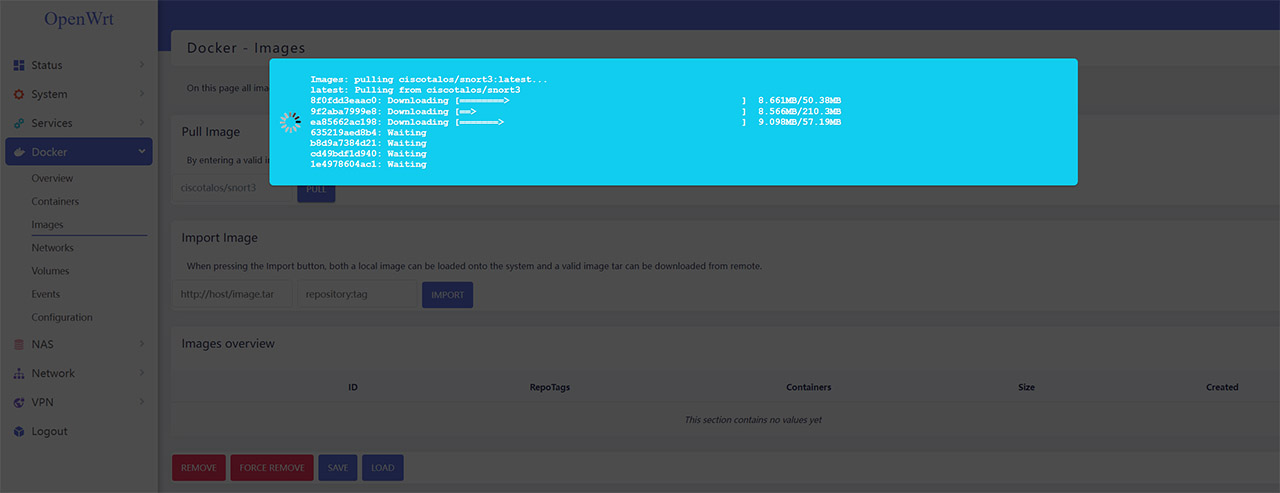The width and height of the screenshot is (1280, 493).
Task: Click the '635219aed8b4: Waiting' line
Action: click(369, 132)
